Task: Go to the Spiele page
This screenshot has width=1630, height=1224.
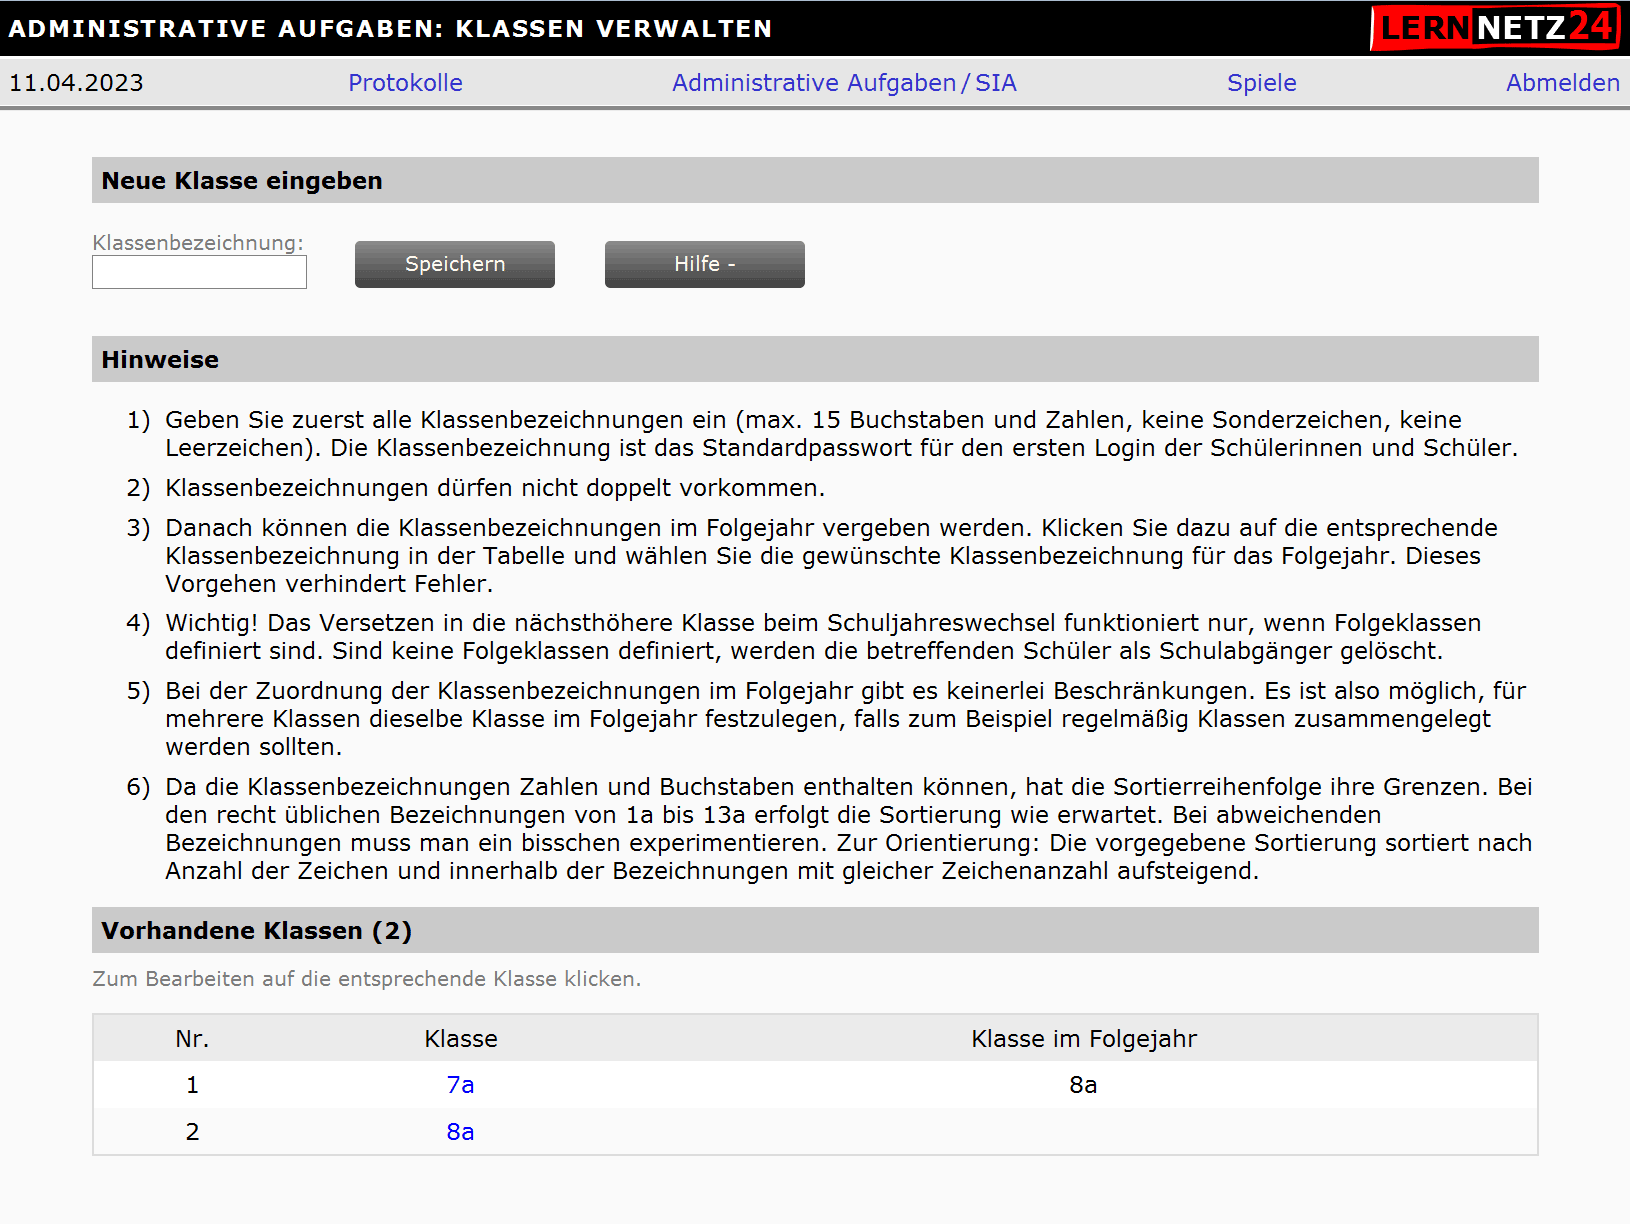Action: pos(1261,83)
